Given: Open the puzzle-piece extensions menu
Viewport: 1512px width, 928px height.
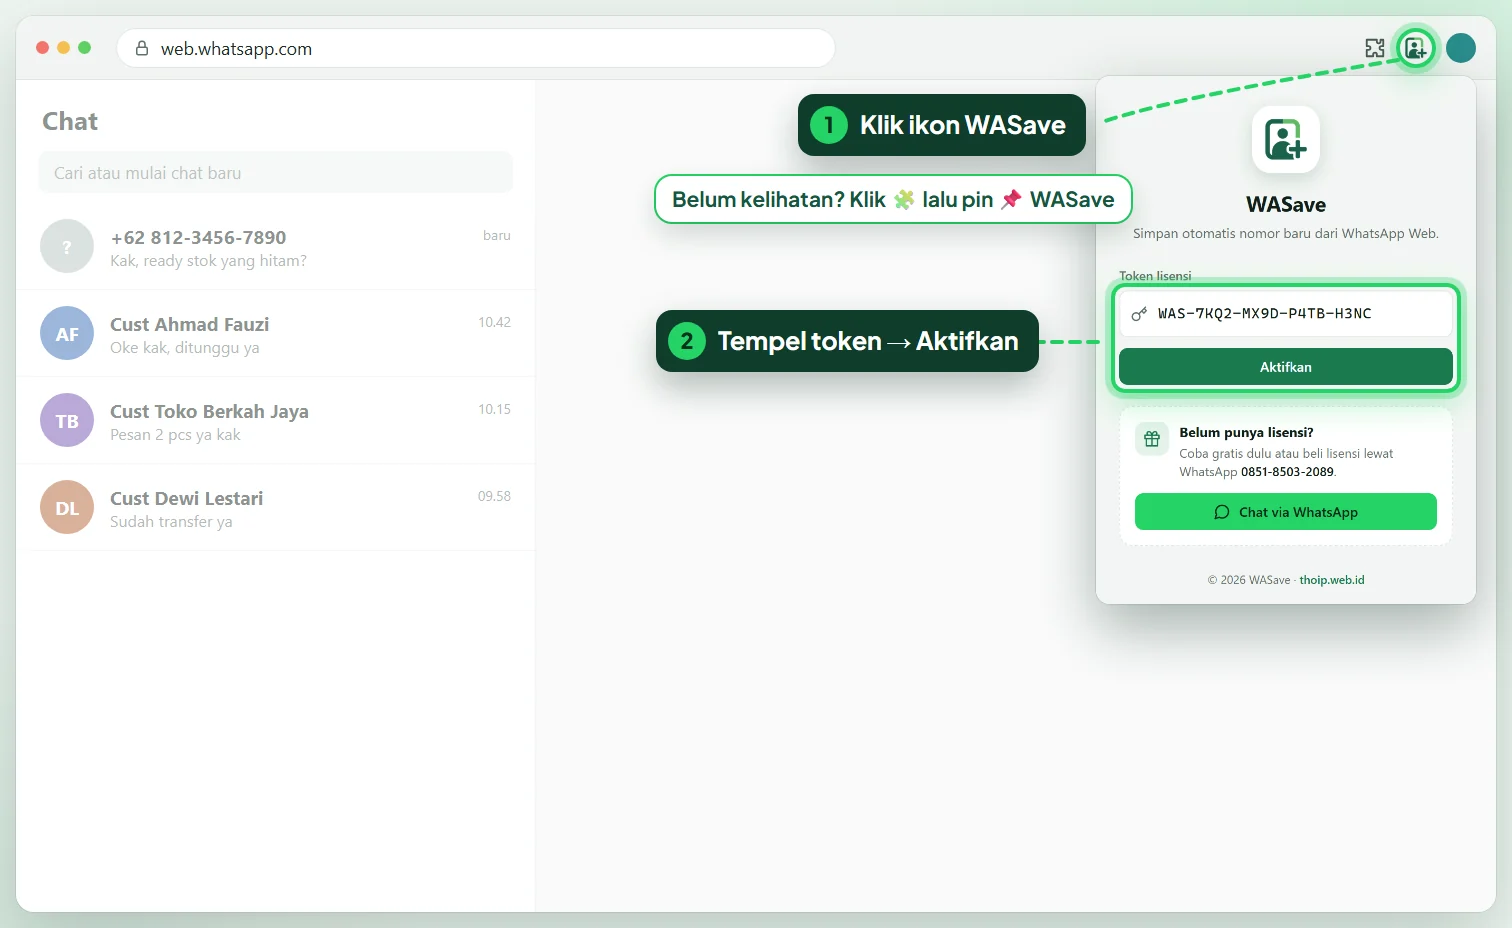Looking at the screenshot, I should (1375, 48).
